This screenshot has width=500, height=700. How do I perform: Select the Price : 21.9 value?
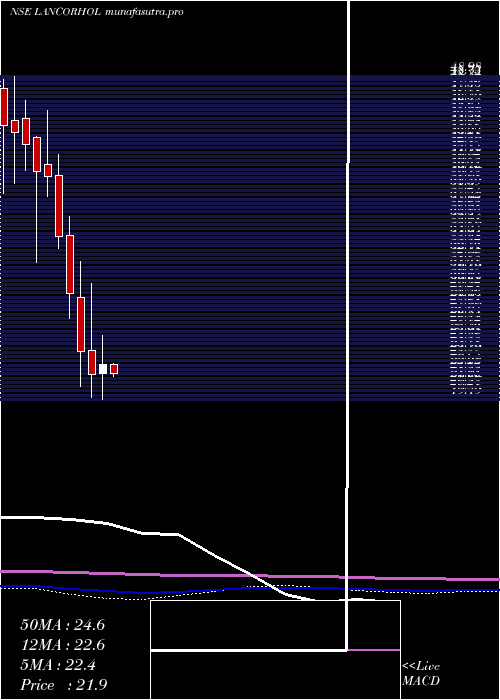(63, 685)
